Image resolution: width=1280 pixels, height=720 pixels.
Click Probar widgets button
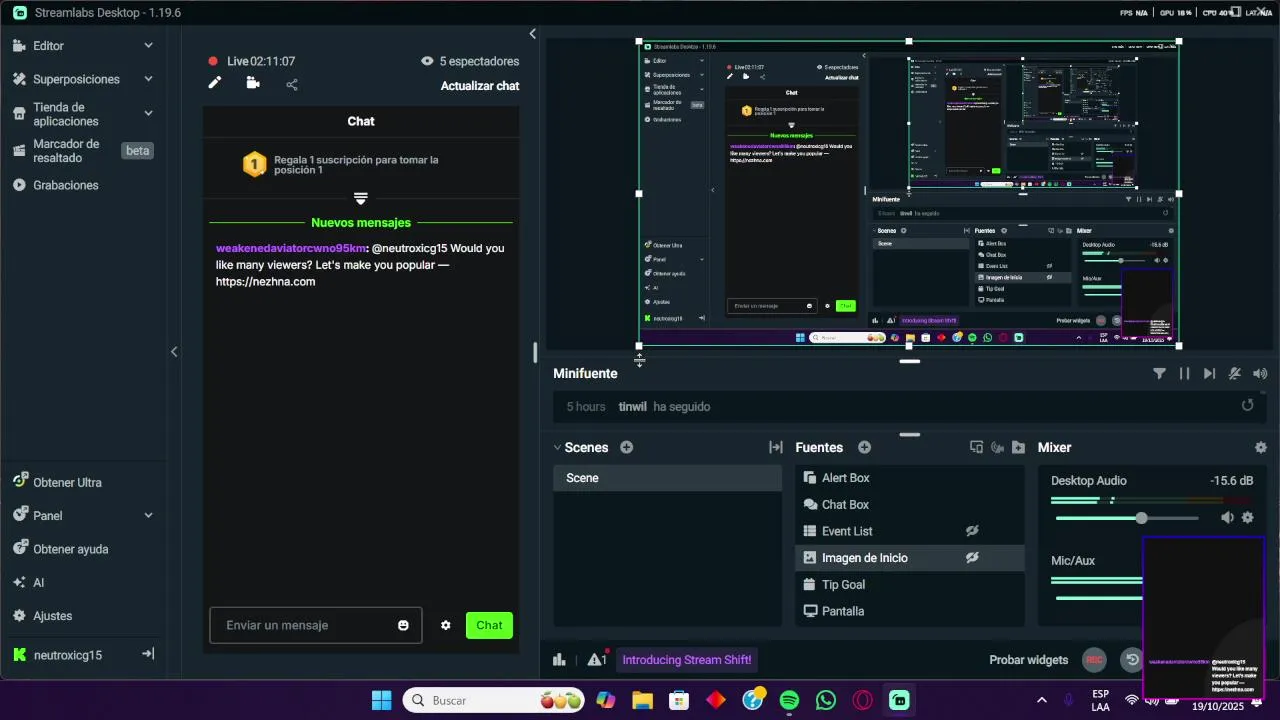(x=1029, y=660)
